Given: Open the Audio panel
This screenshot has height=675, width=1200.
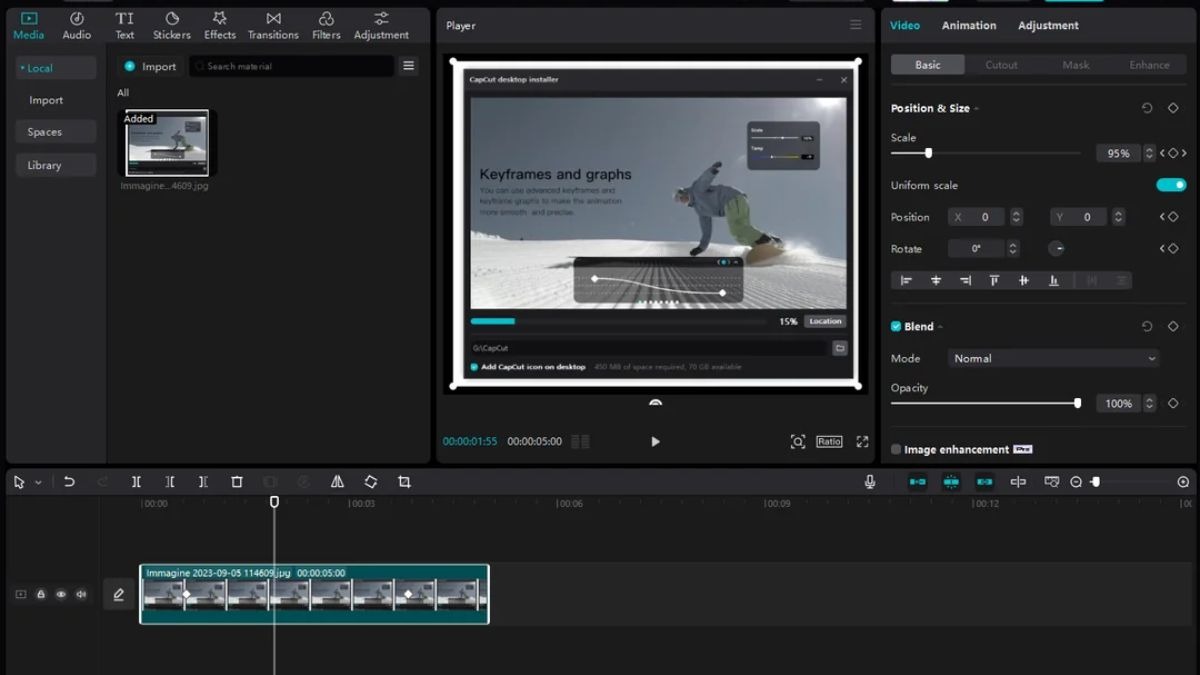Looking at the screenshot, I should 77,26.
